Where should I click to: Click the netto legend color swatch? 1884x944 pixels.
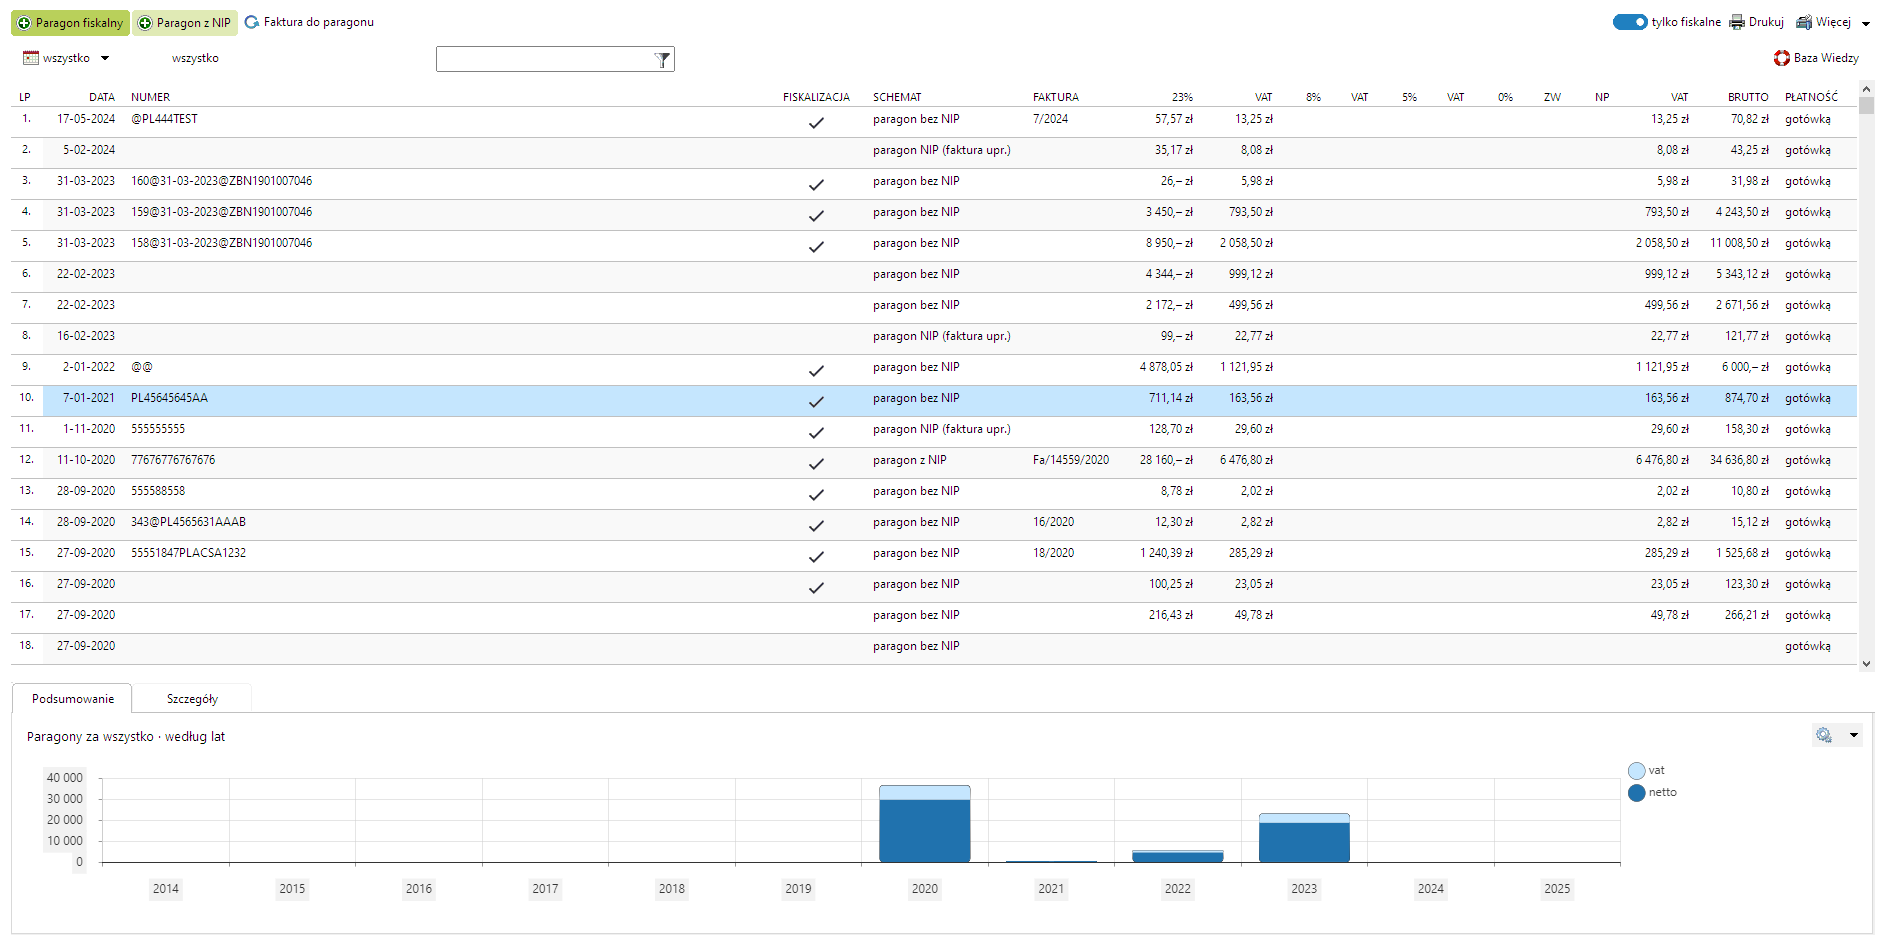pyautogui.click(x=1636, y=793)
